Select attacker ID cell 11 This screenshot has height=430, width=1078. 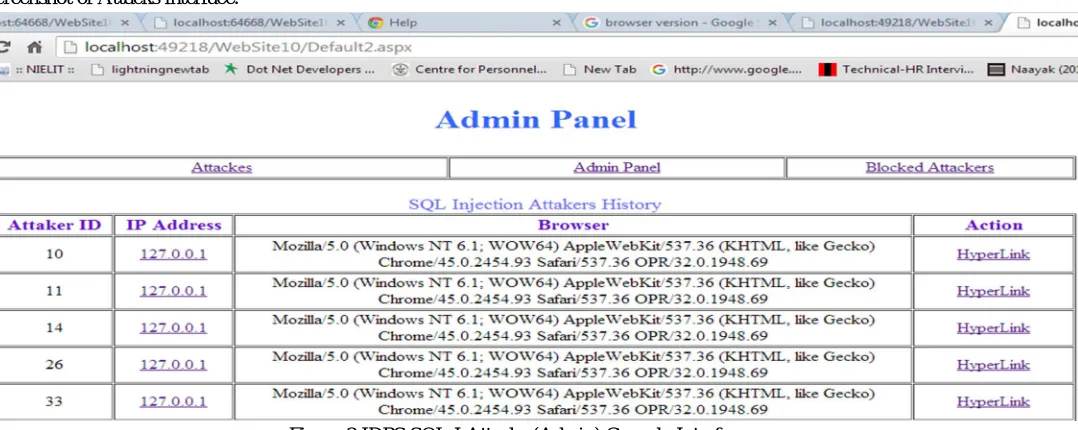[54, 291]
